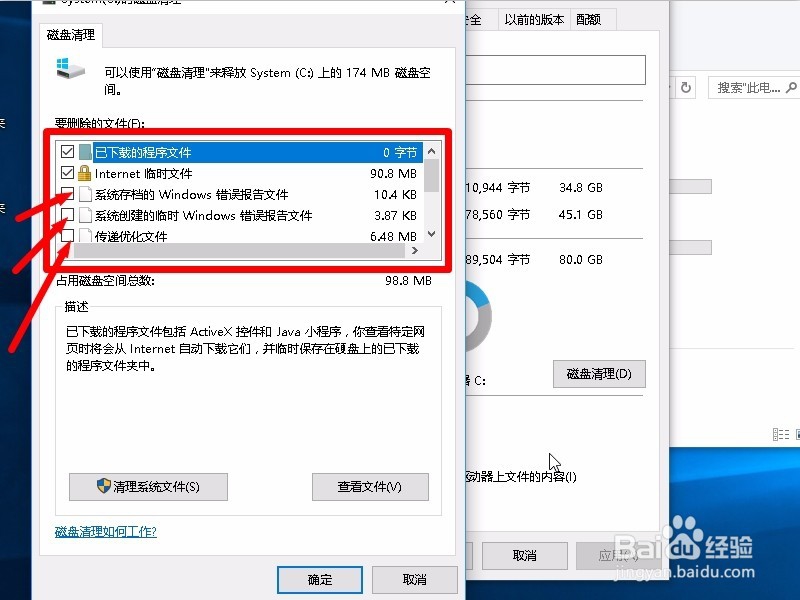The width and height of the screenshot is (800, 600).
Task: Click the lock icon beside Internet 临时文件
Action: (85, 173)
